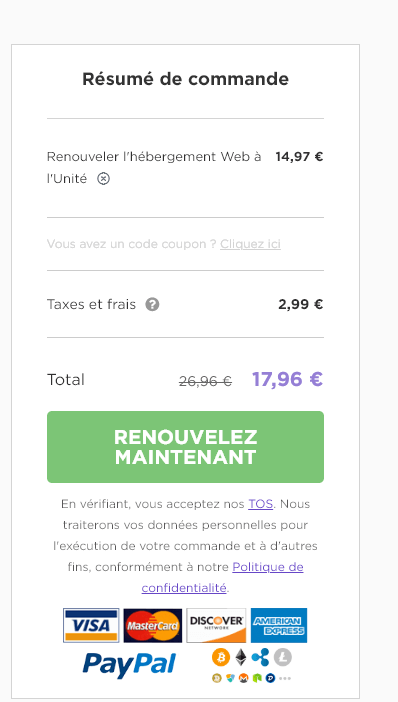Click the Monero coin icon
This screenshot has height=702, width=398.
(x=244, y=678)
